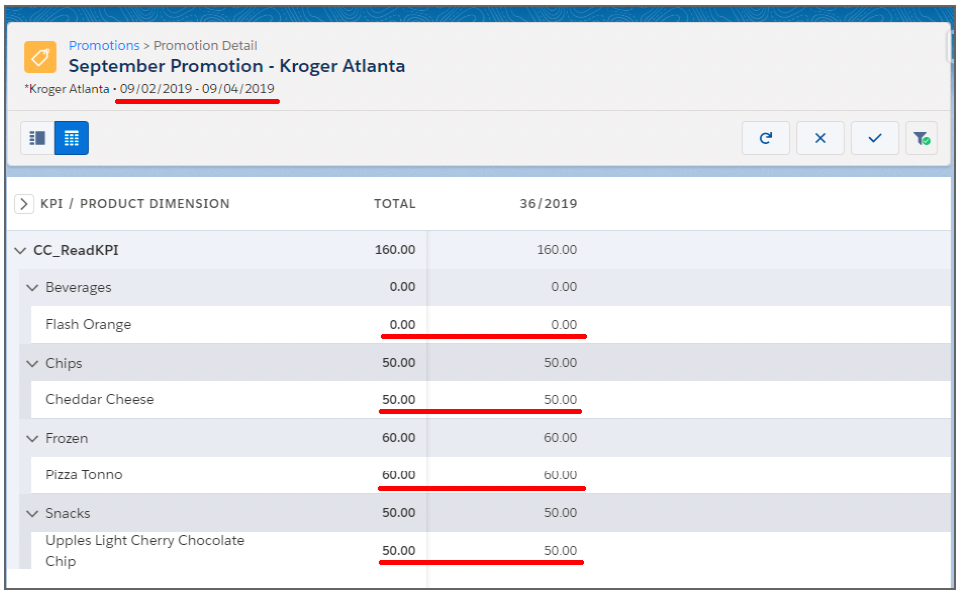Click the checkmark save icon button
959x595 pixels.
pyautogui.click(x=875, y=138)
